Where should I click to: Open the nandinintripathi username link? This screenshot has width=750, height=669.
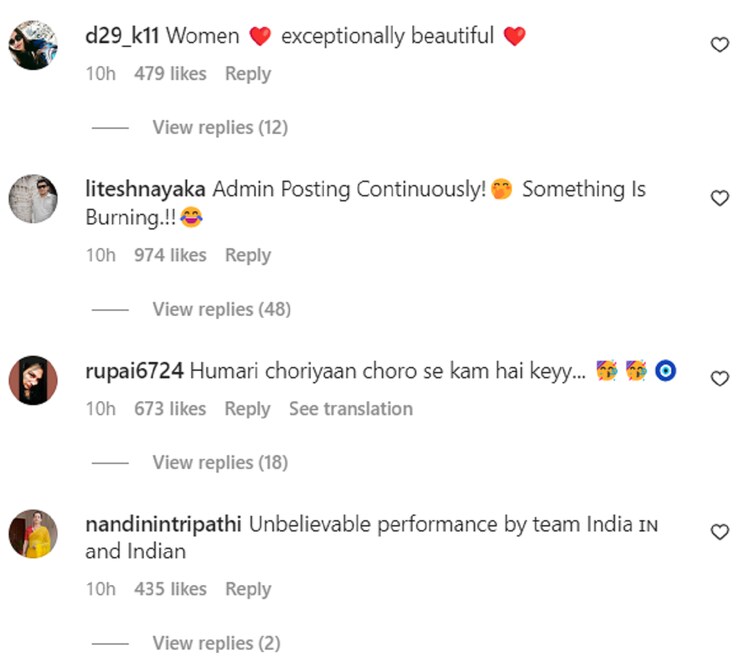tap(164, 524)
